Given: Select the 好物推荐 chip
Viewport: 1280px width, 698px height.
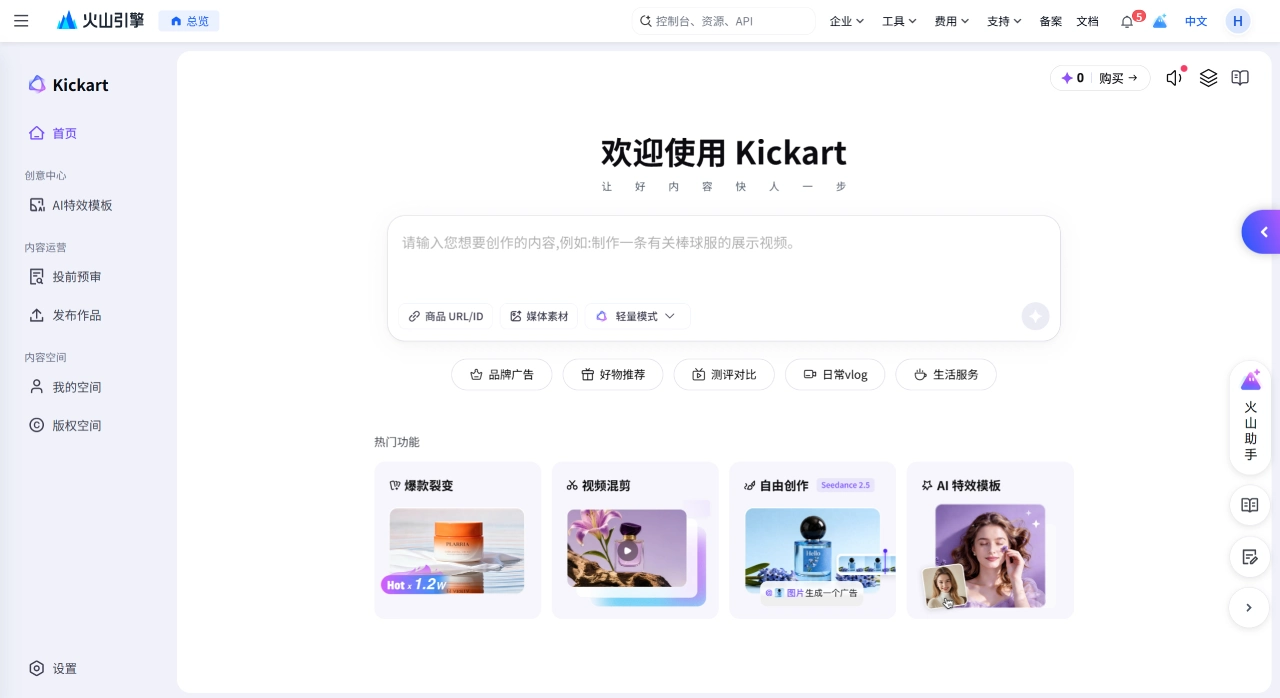Looking at the screenshot, I should pos(613,375).
